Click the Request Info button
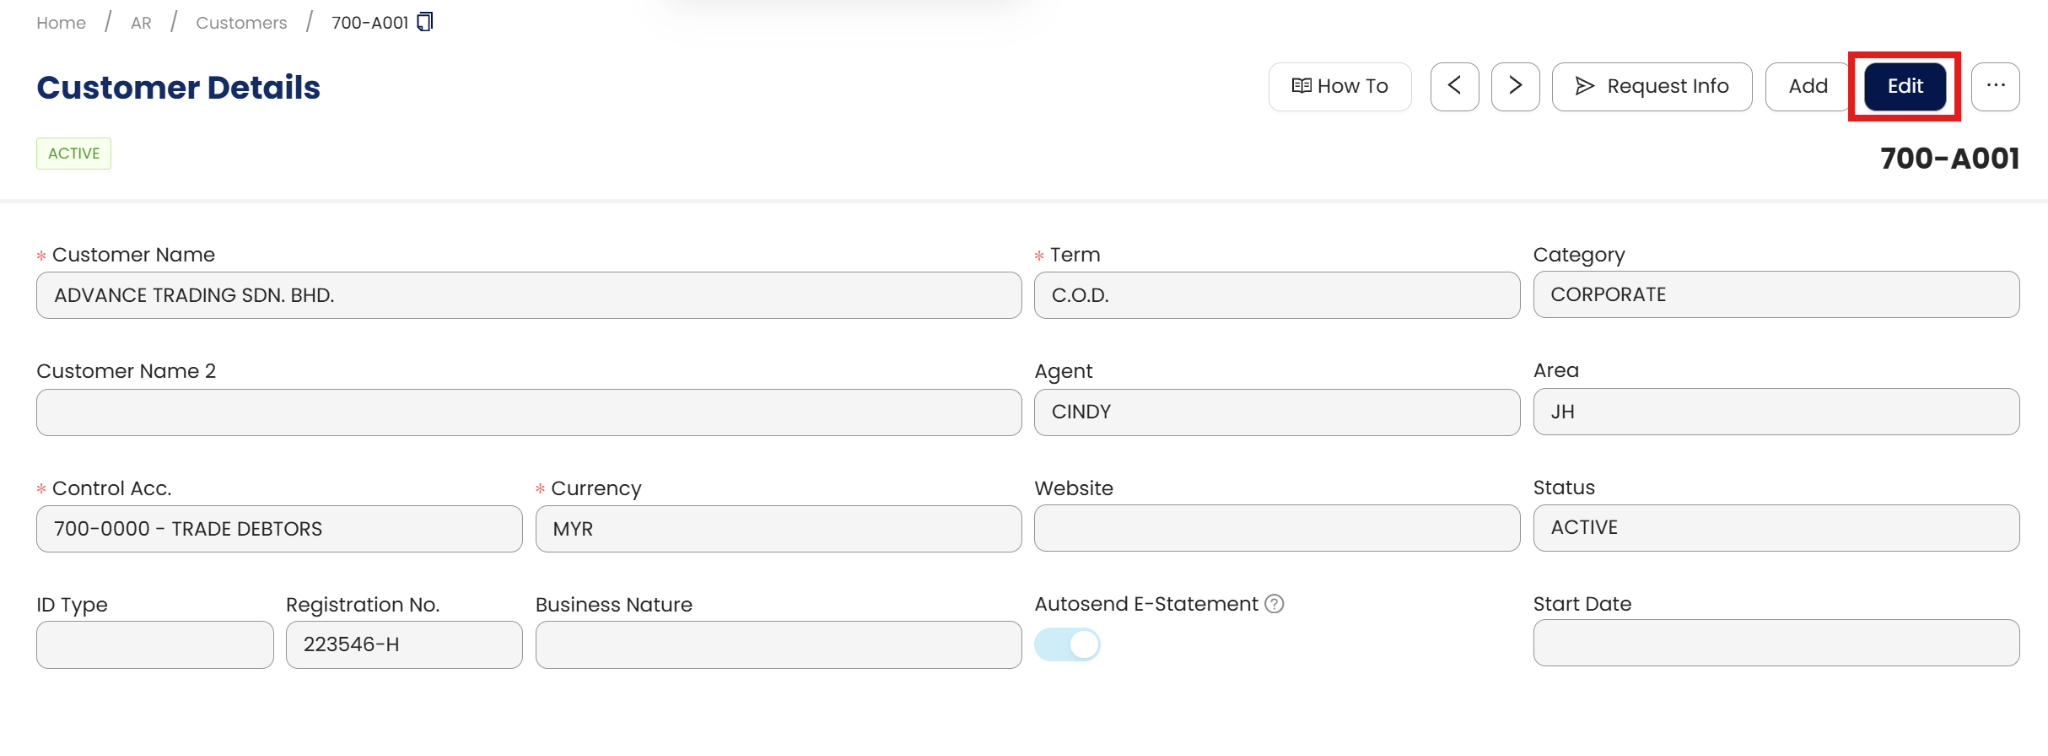The height and width of the screenshot is (756, 2048). pos(1652,86)
